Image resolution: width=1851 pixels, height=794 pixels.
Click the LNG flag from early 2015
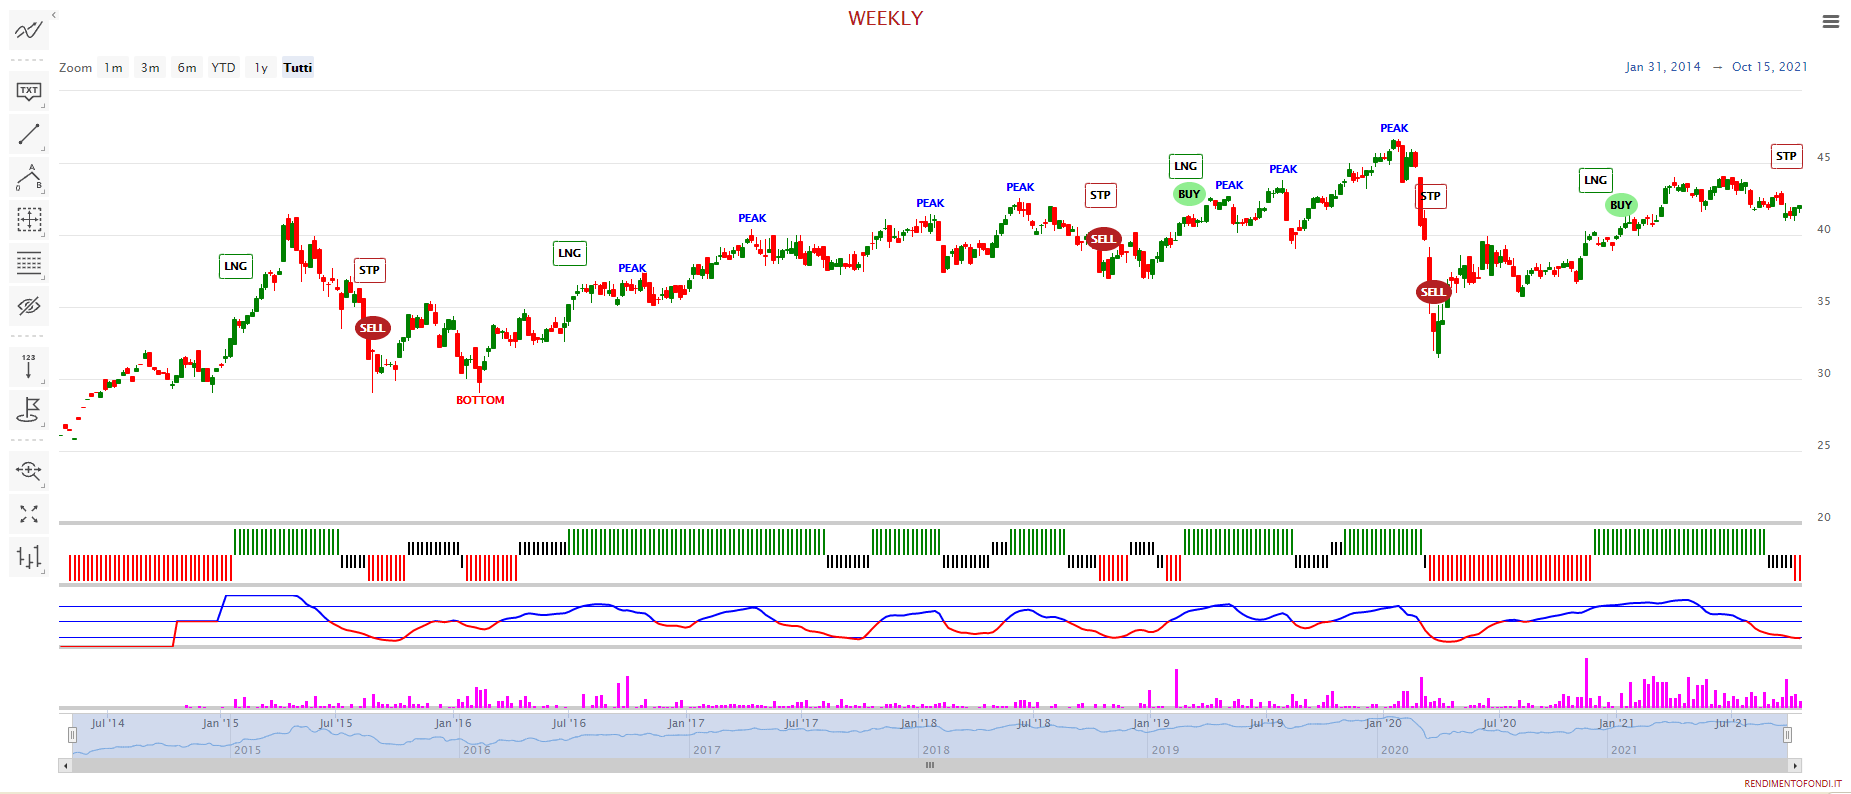236,266
